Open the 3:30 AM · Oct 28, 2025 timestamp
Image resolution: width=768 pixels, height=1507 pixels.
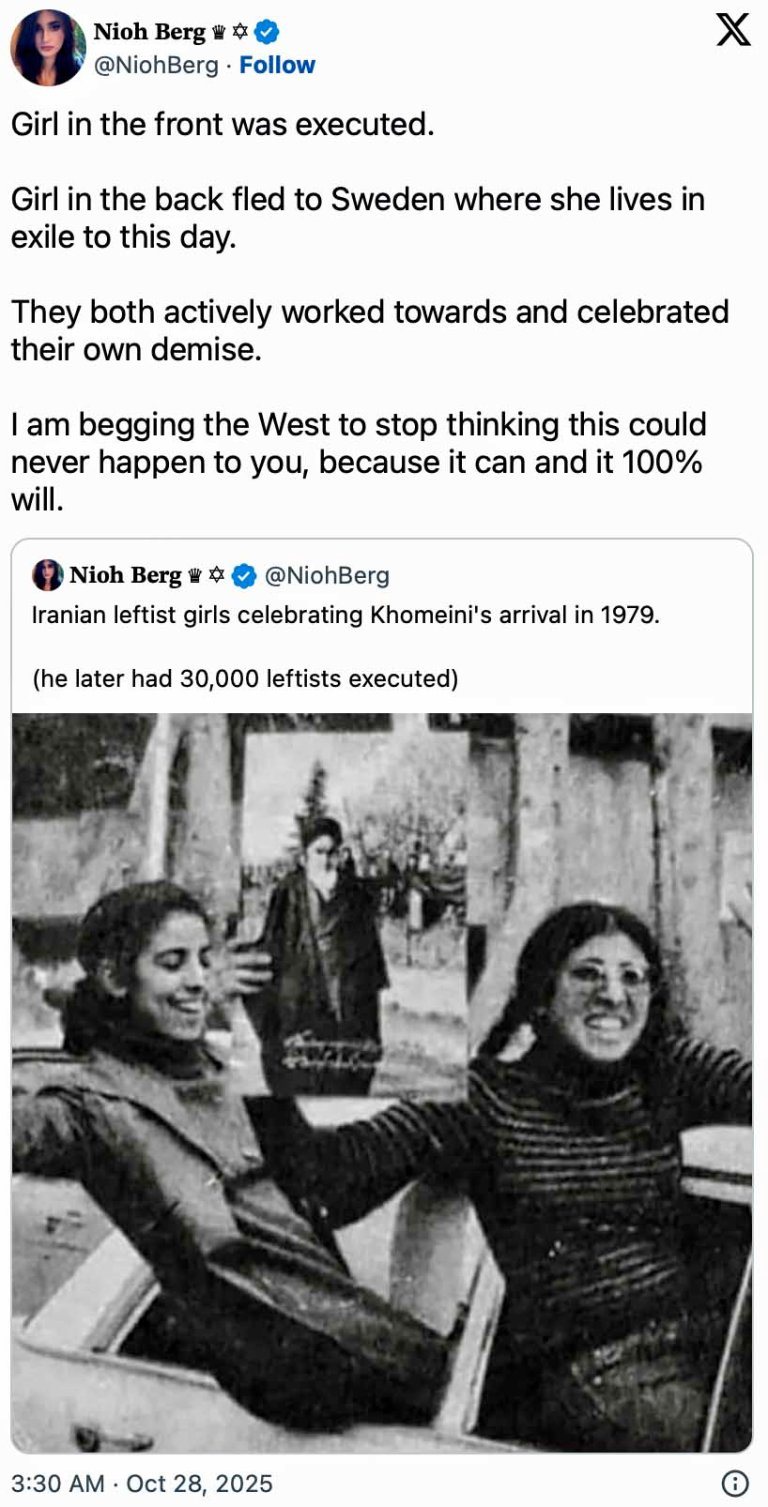[x=142, y=1482]
